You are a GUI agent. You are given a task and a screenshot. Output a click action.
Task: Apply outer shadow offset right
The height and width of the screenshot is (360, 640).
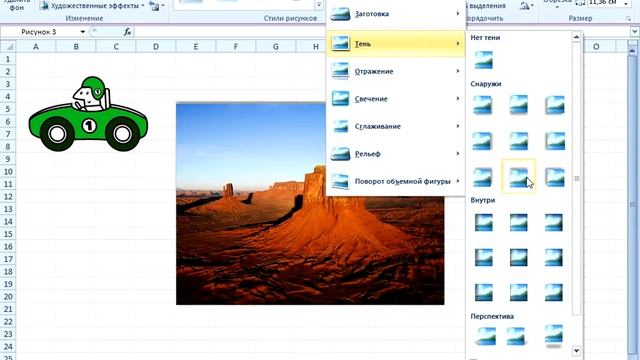482,141
